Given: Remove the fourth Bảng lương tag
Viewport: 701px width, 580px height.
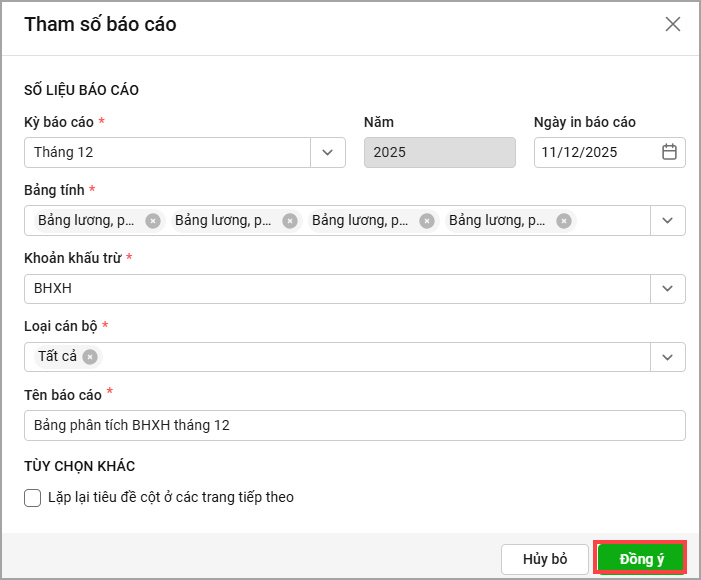Looking at the screenshot, I should (x=564, y=221).
